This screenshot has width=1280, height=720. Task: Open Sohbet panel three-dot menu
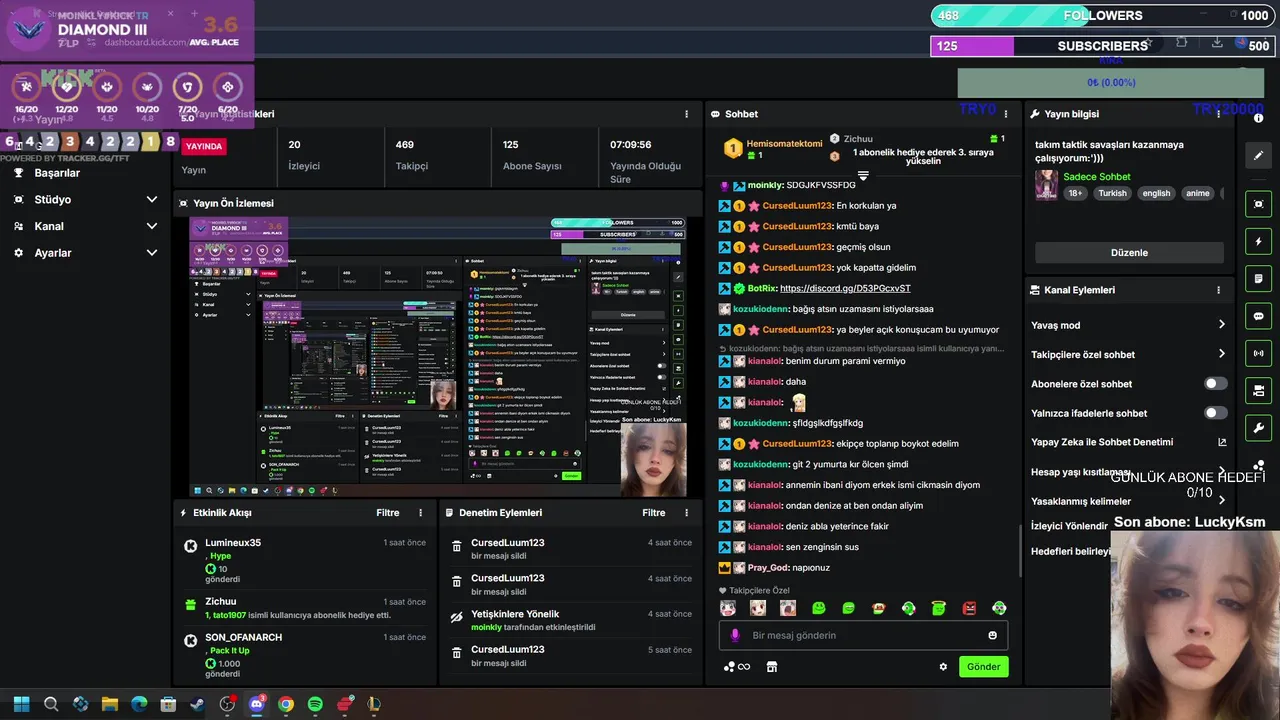(x=1006, y=114)
